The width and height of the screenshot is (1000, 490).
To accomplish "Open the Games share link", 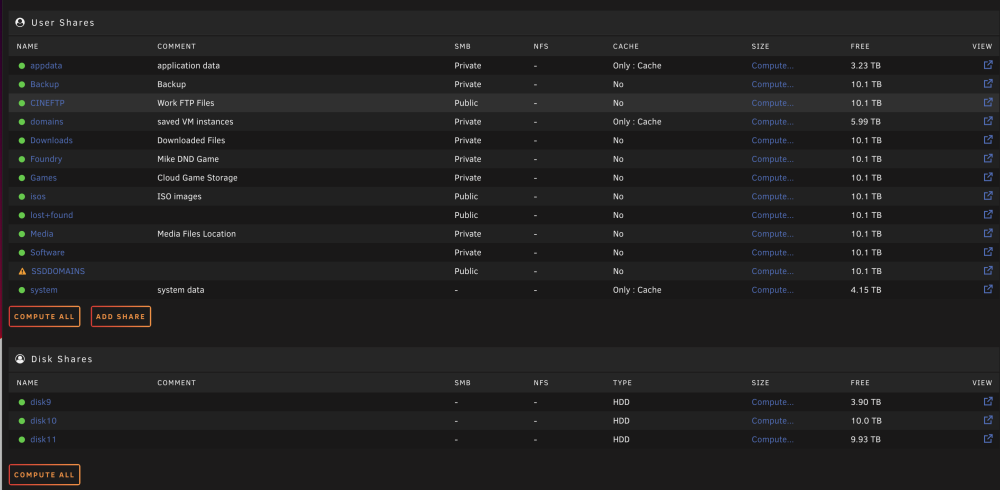I will (43, 178).
